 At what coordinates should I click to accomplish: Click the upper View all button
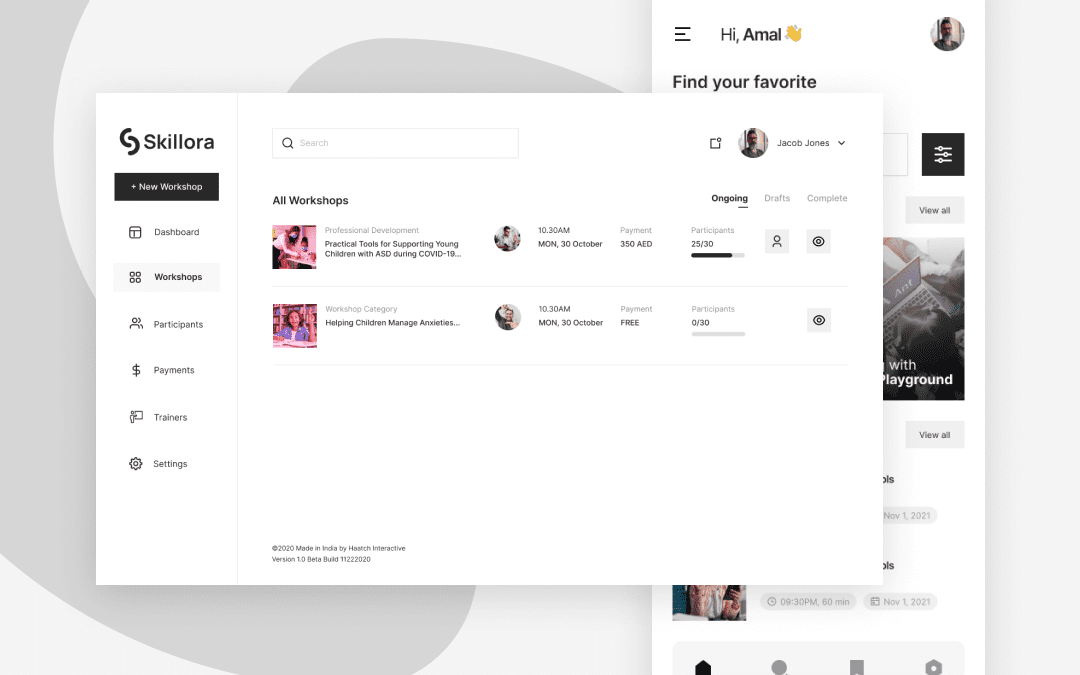(x=935, y=210)
